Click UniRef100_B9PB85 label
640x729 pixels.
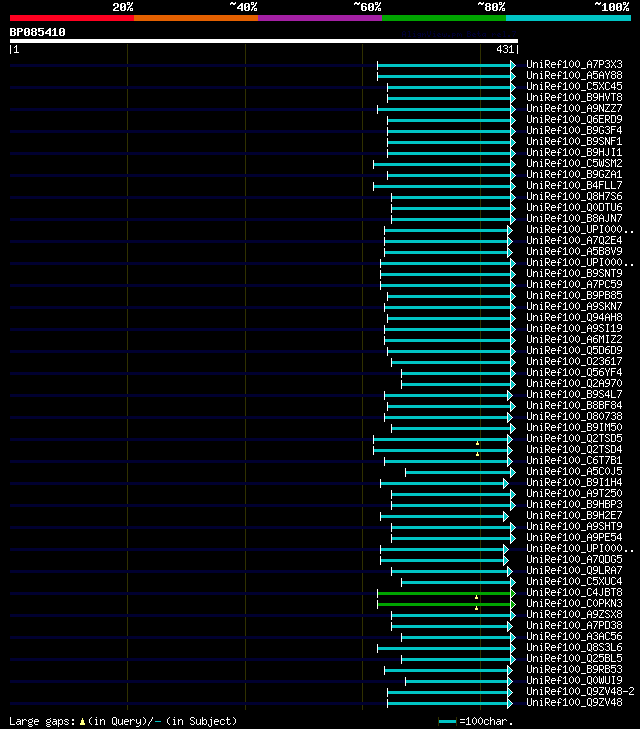point(574,296)
